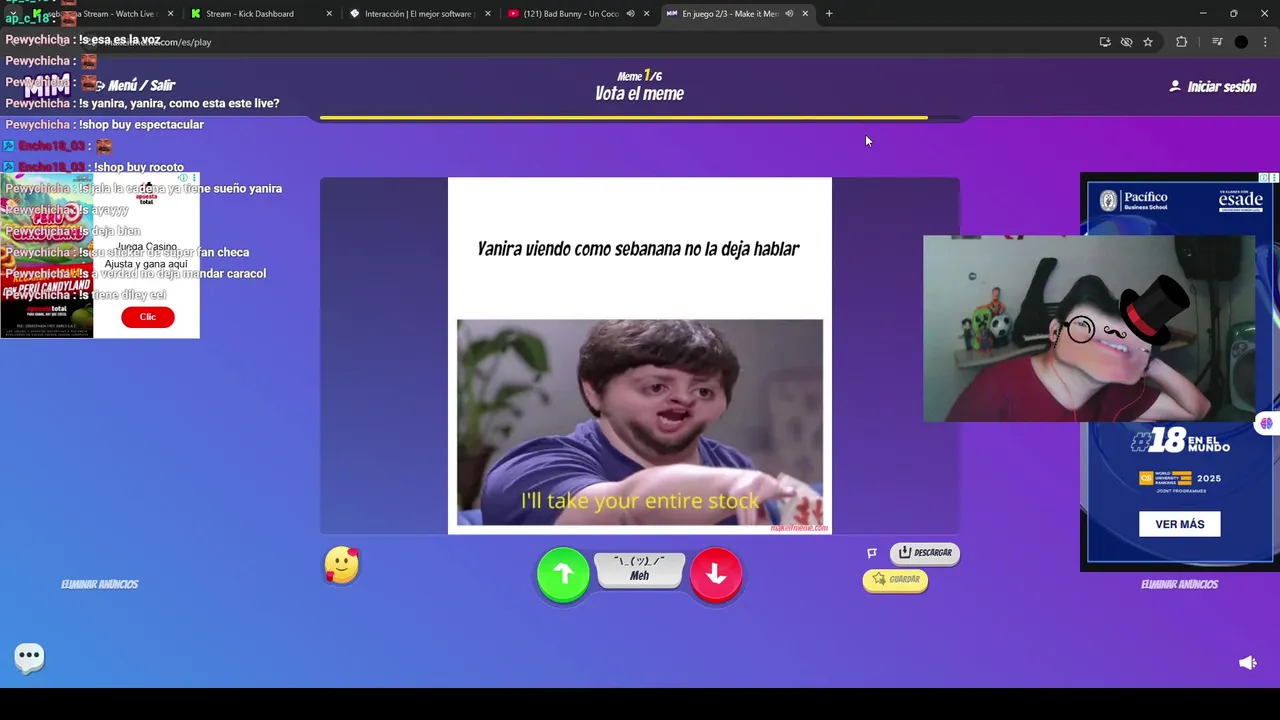Switch to Interacción software tab
1280x720 pixels.
[x=418, y=14]
